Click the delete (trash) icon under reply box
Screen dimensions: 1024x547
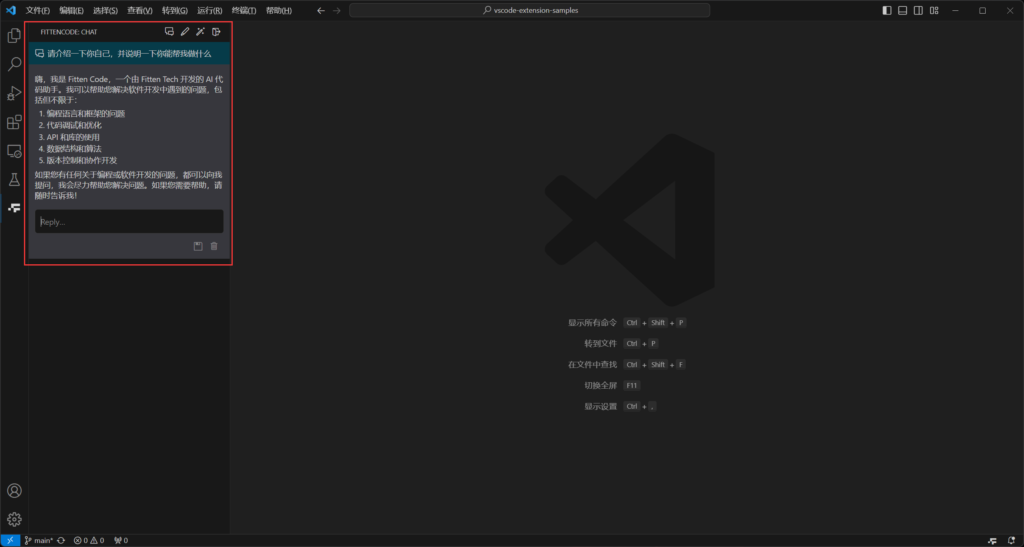pyautogui.click(x=214, y=246)
